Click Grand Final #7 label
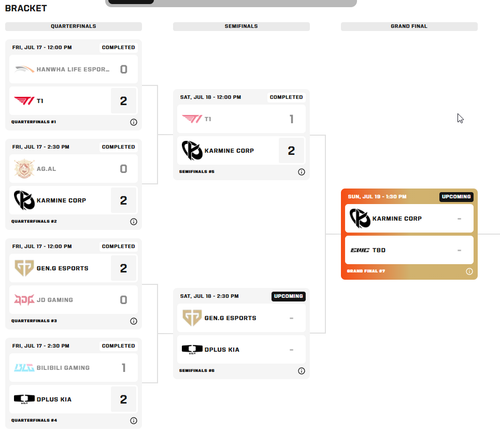Screen dimensions: 500x433 pos(366,271)
